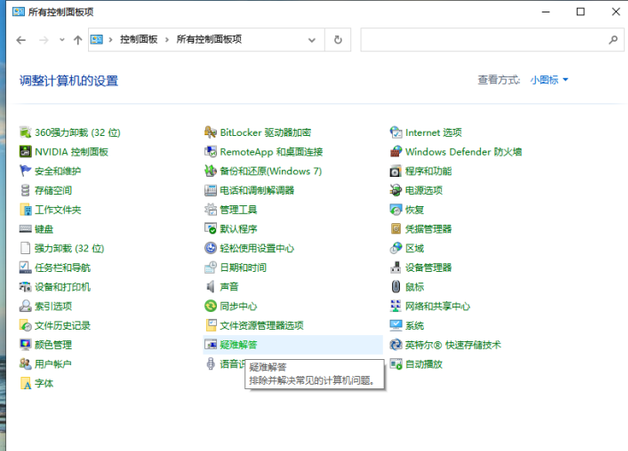Screen dimensions: 628x451
Task: Click the 设备管理器 icon
Action: pyautogui.click(x=396, y=267)
